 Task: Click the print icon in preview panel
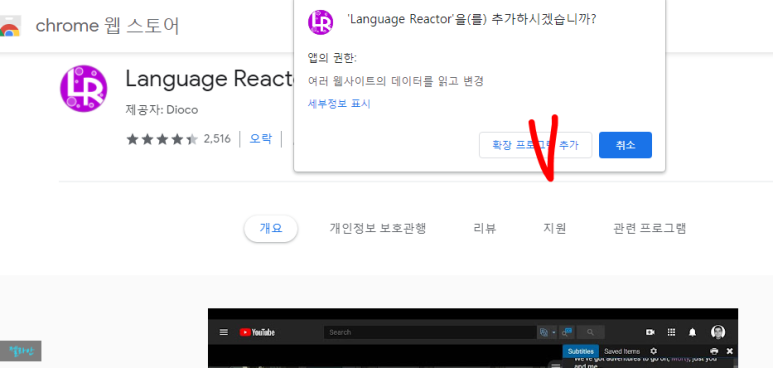coord(714,351)
